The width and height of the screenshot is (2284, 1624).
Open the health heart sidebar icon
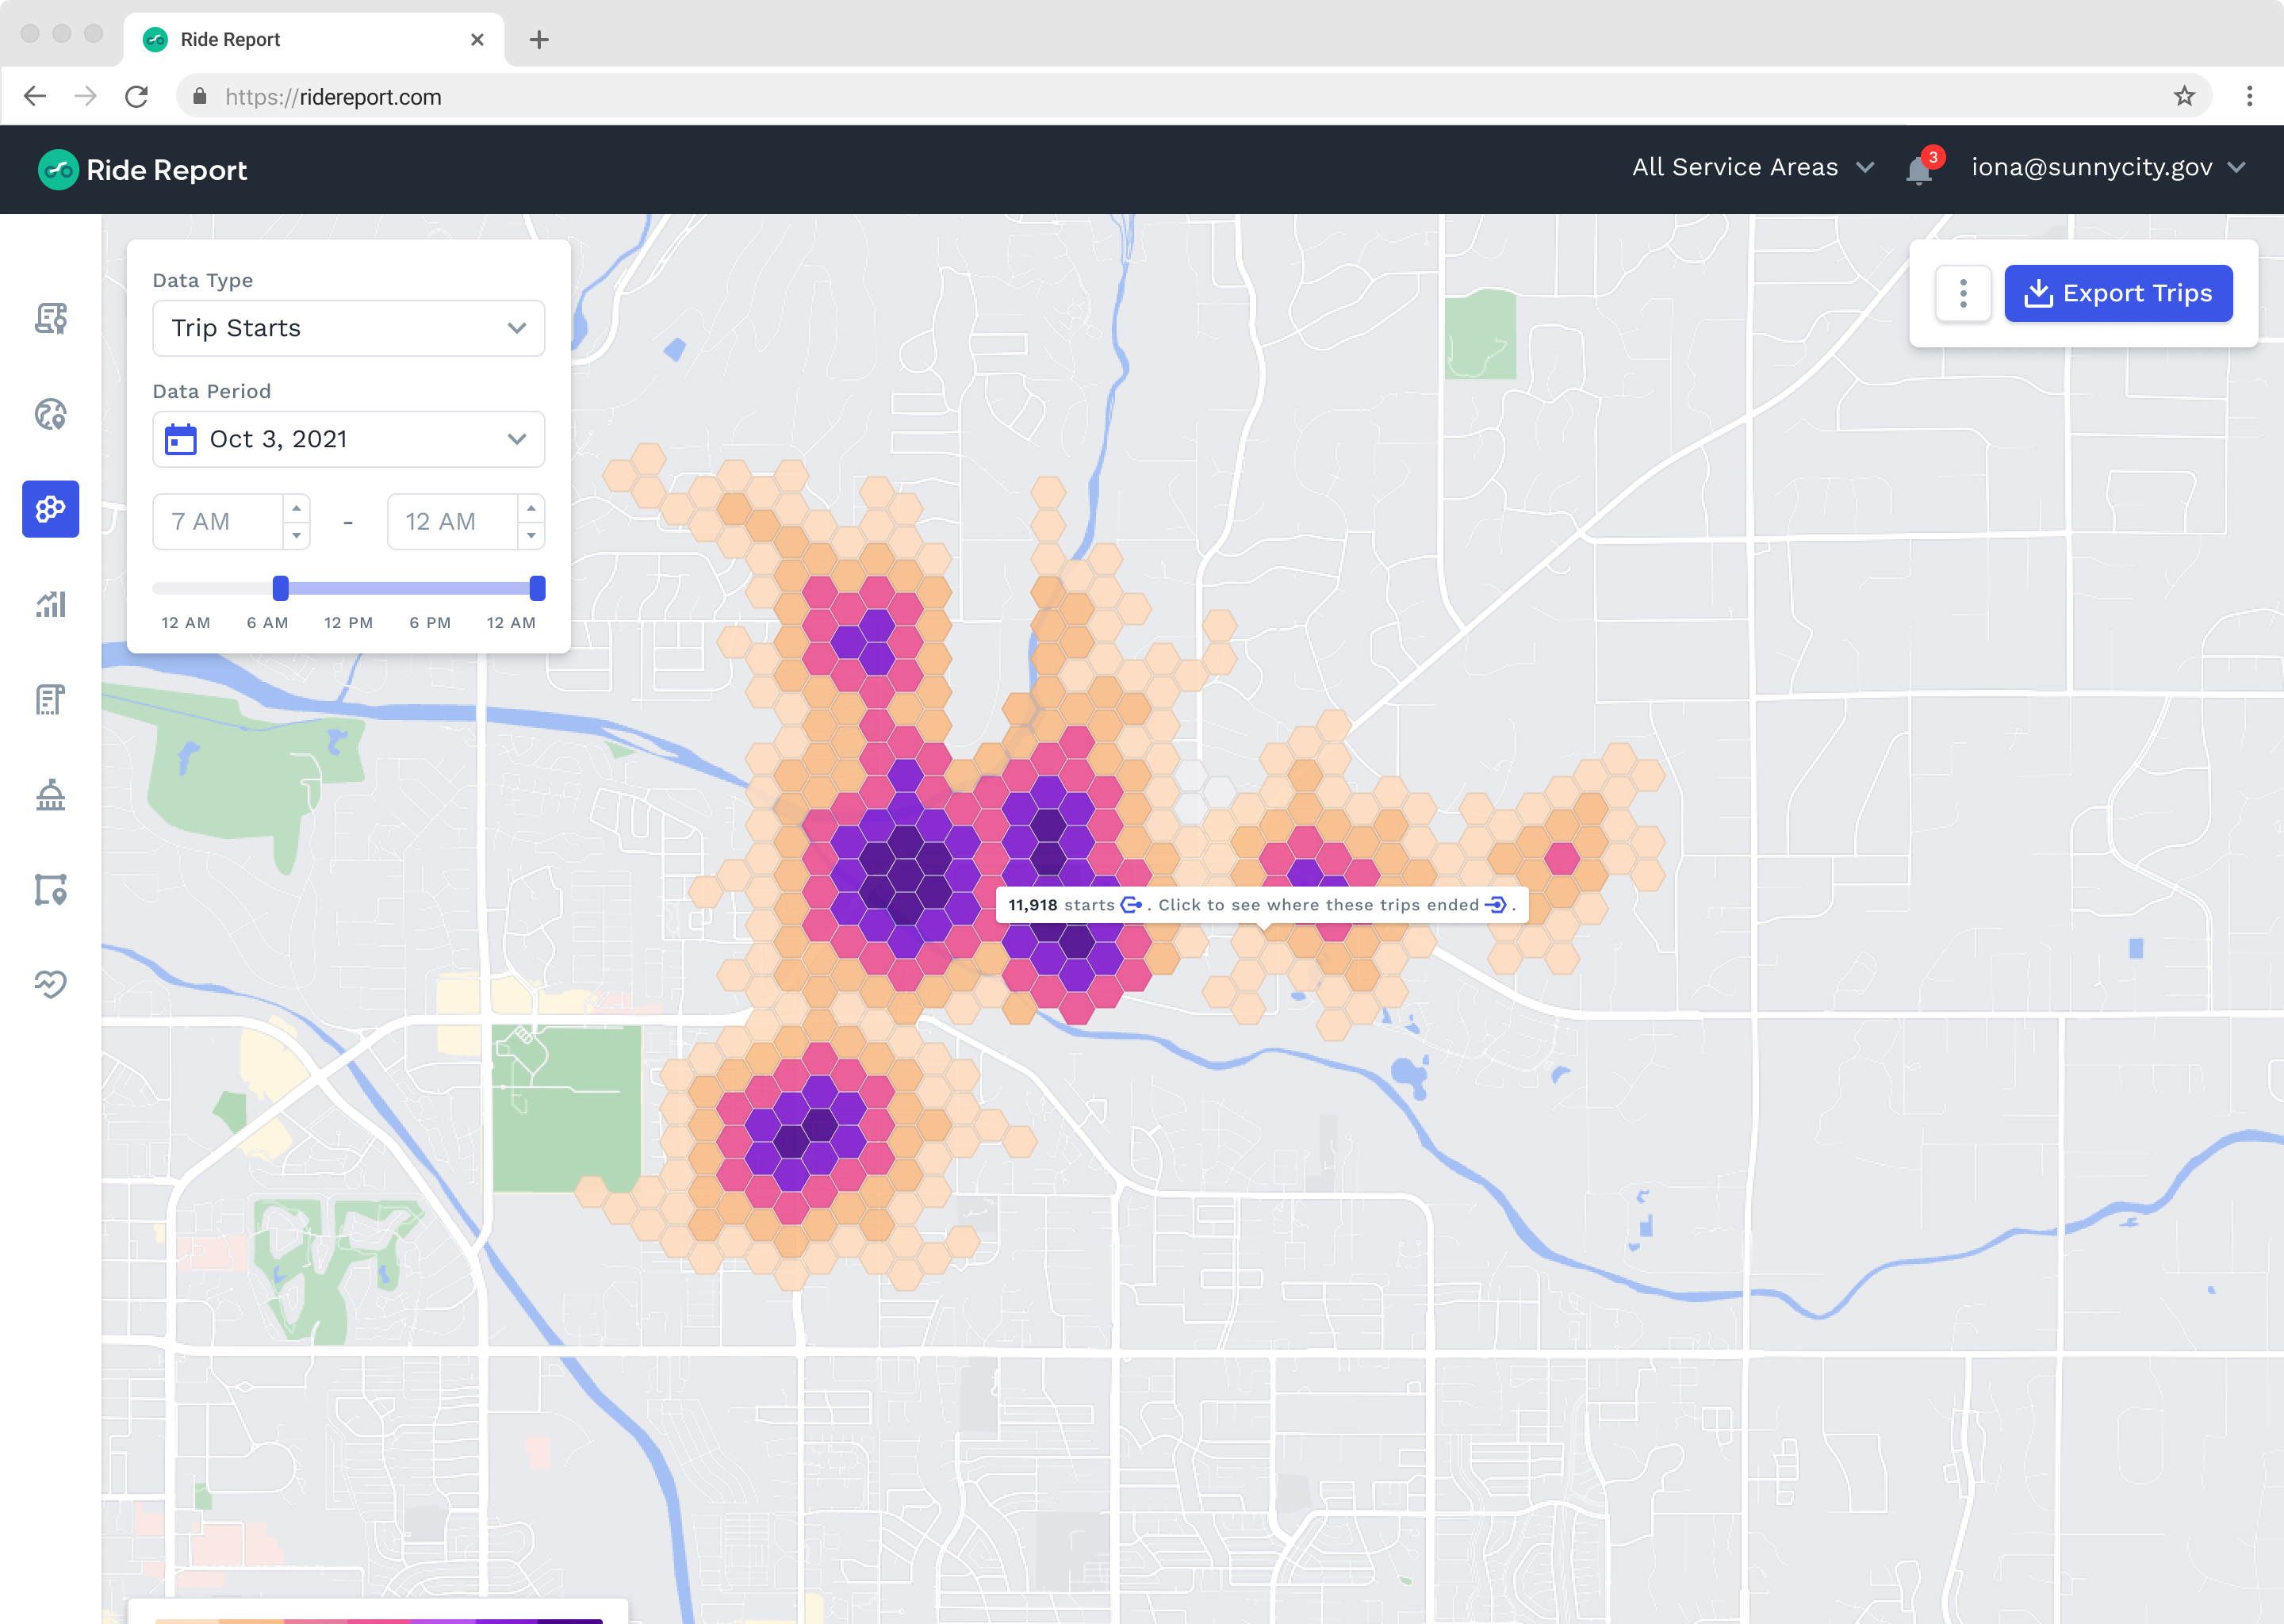click(x=51, y=984)
